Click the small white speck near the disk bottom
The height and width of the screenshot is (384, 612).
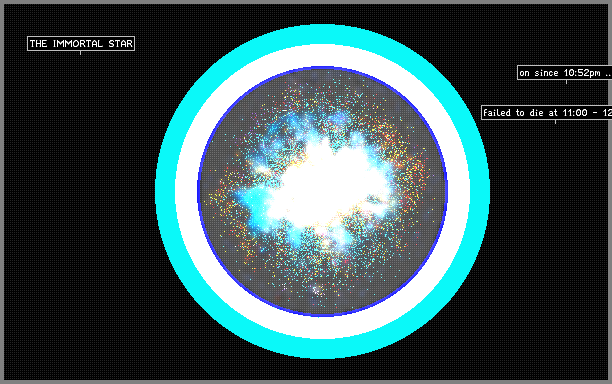coord(316,290)
